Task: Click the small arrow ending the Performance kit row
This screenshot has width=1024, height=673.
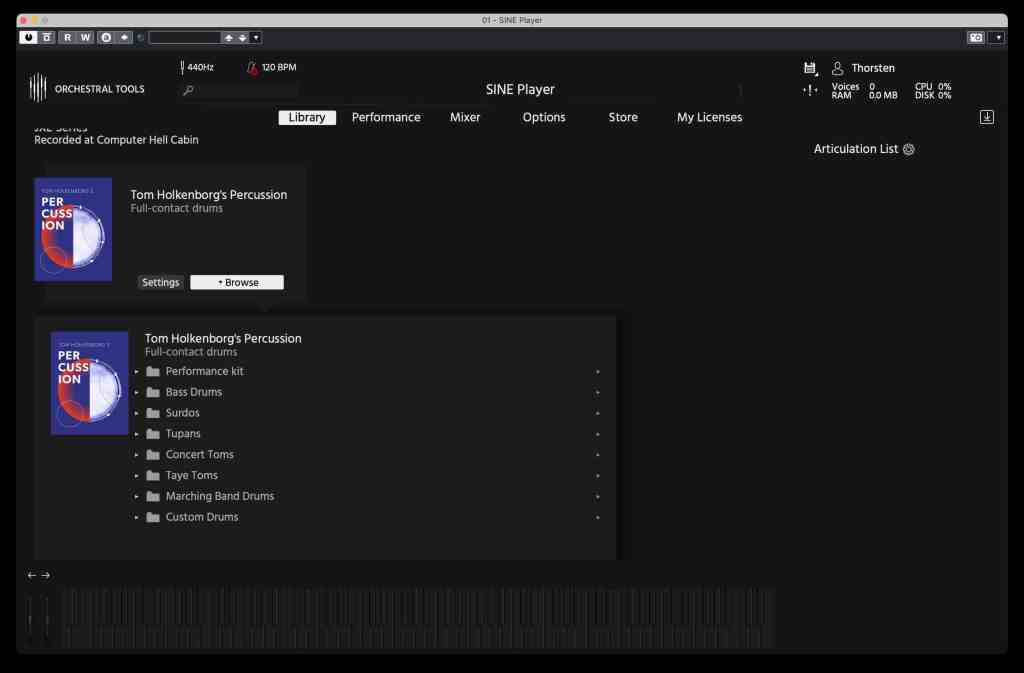Action: pyautogui.click(x=598, y=372)
